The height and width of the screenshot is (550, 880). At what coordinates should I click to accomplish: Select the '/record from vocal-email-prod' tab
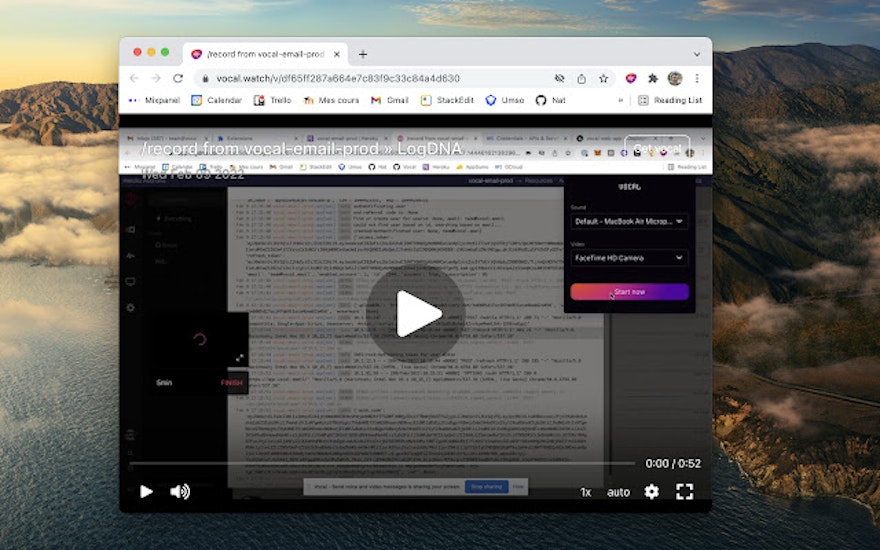click(x=265, y=54)
